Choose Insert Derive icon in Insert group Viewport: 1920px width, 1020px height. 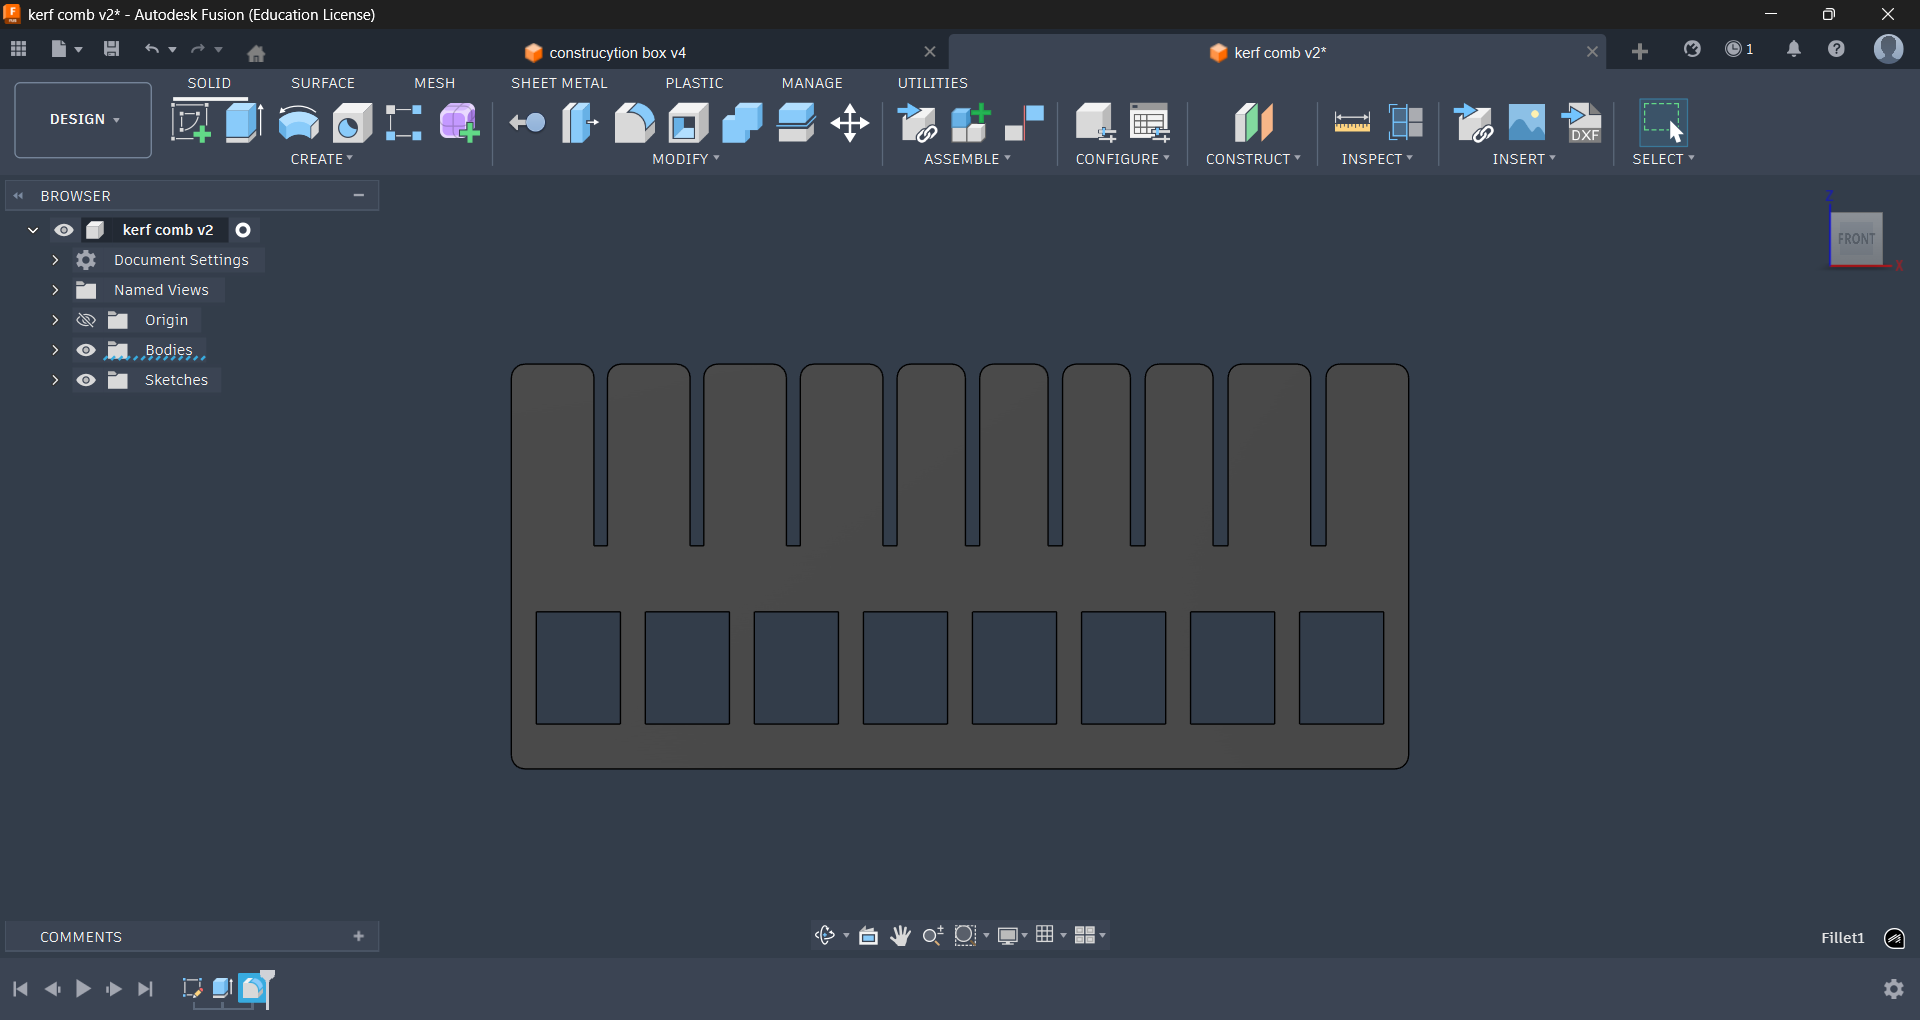(x=1473, y=123)
